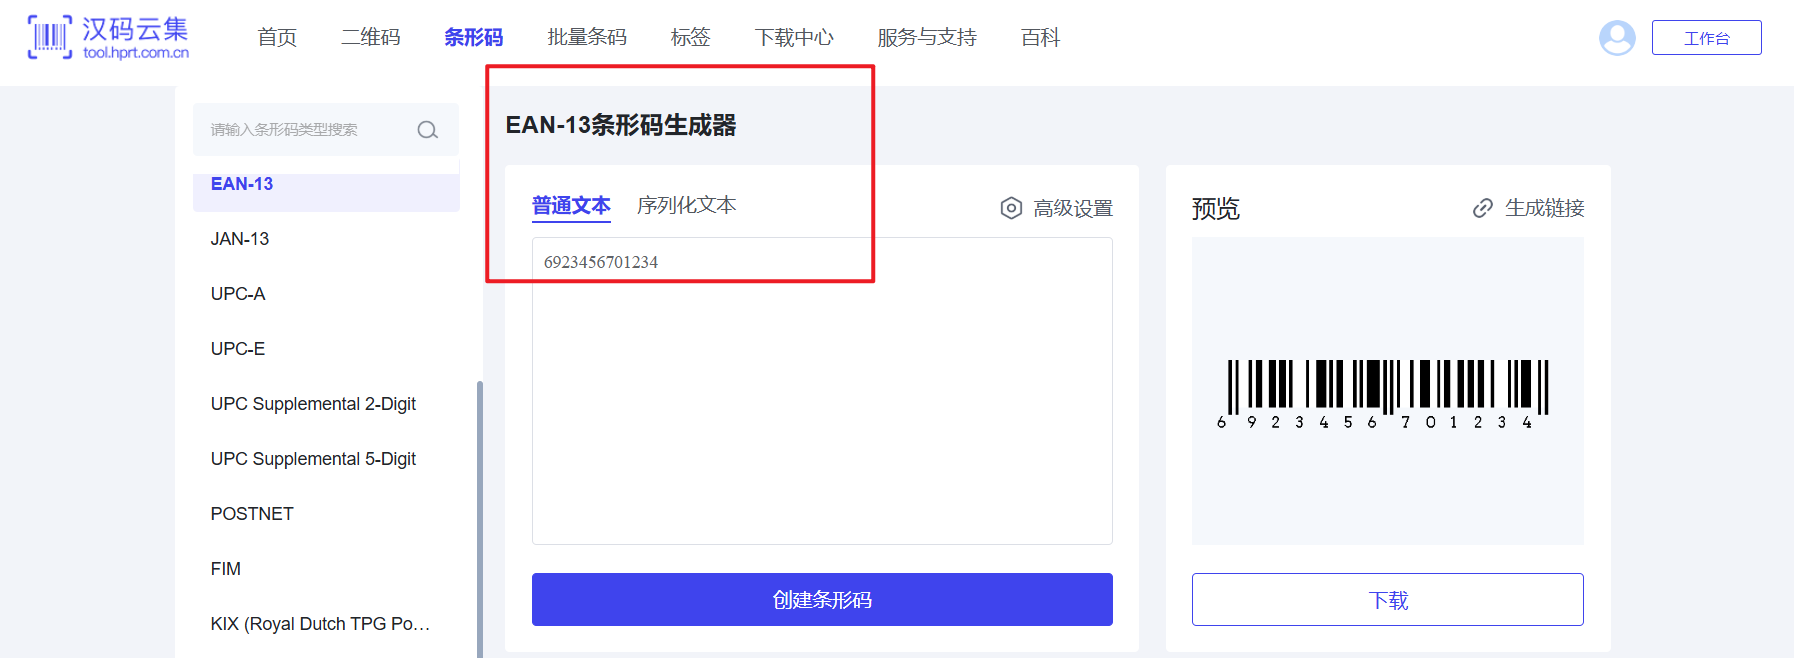The image size is (1794, 658).
Task: Switch to the 序列化文本 tab
Action: click(x=687, y=205)
